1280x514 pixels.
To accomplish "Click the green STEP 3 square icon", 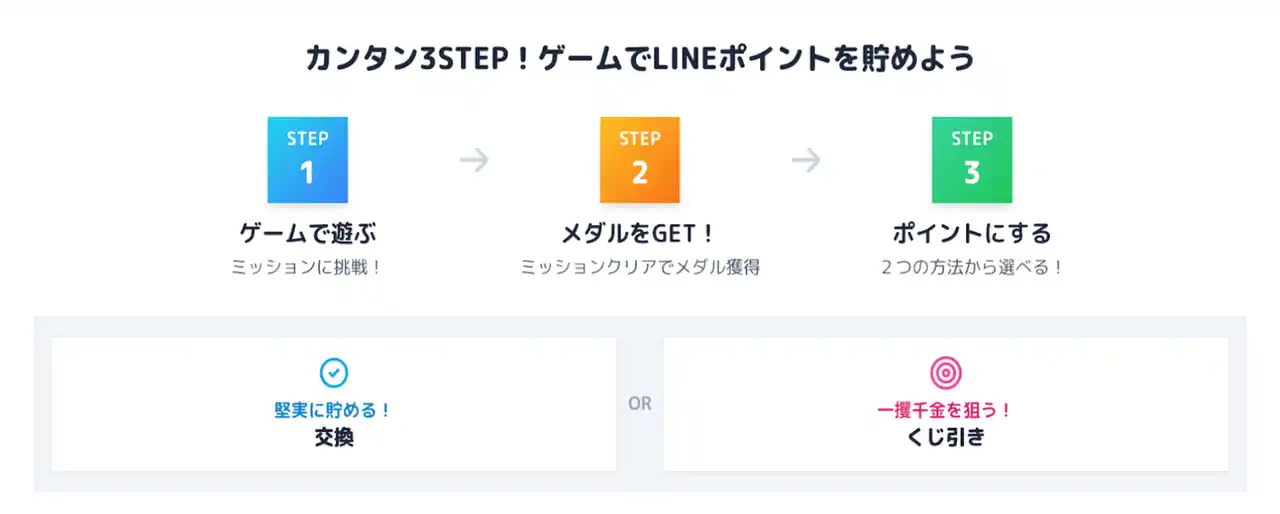I will 972,160.
